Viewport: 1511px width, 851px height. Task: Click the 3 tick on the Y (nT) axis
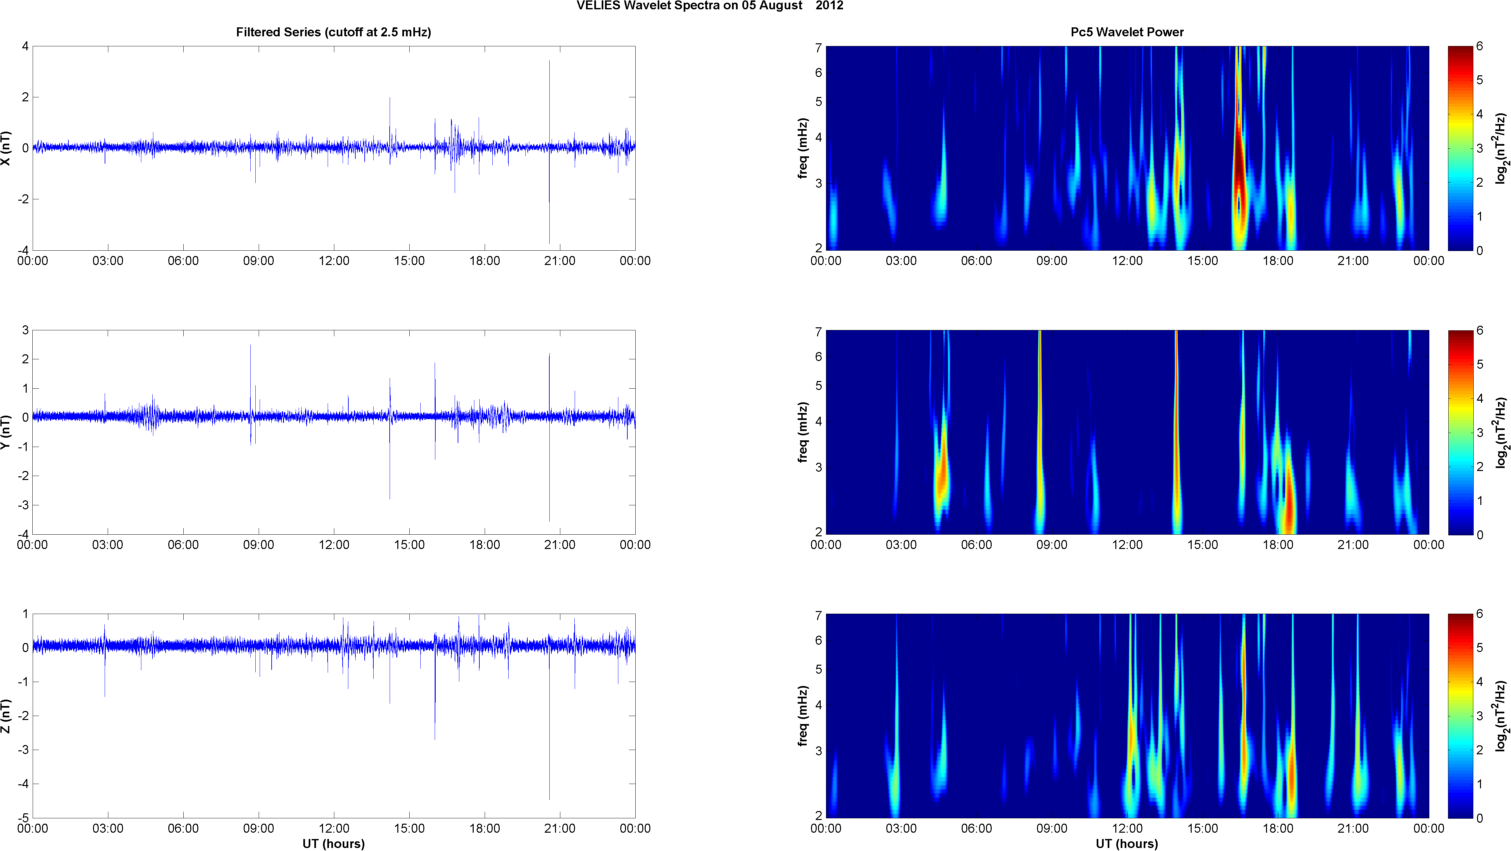pyautogui.click(x=26, y=330)
